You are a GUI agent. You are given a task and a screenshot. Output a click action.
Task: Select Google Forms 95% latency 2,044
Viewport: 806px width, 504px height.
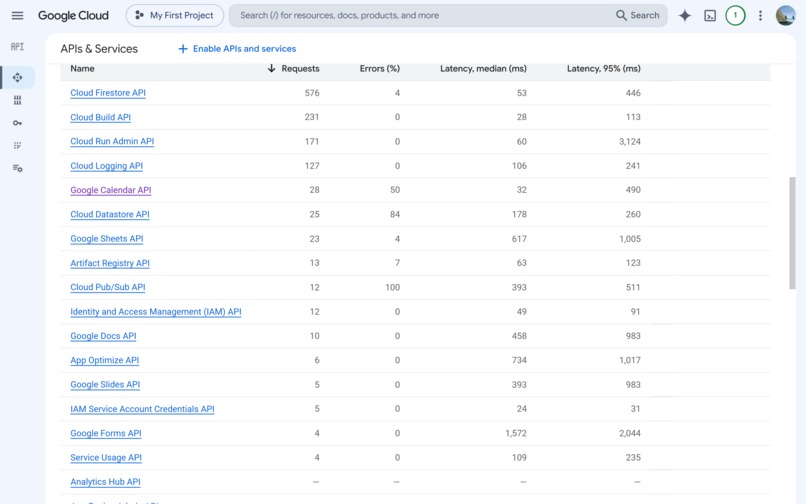tap(630, 433)
